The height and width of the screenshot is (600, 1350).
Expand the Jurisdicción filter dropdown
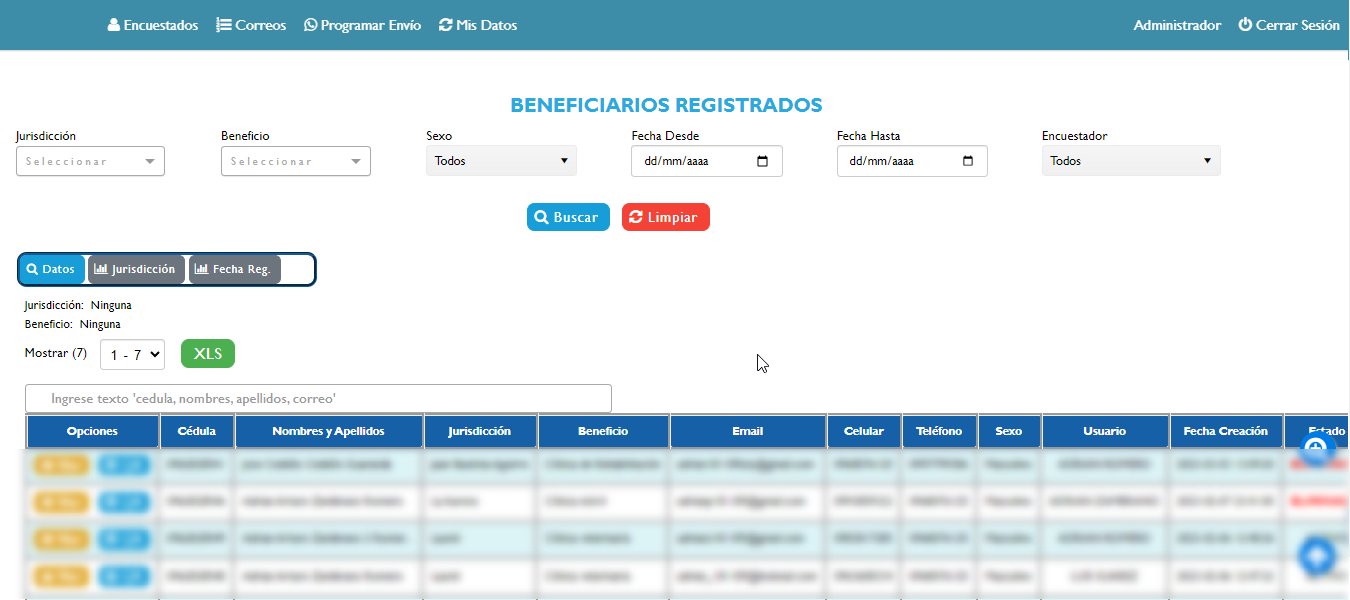[x=90, y=161]
